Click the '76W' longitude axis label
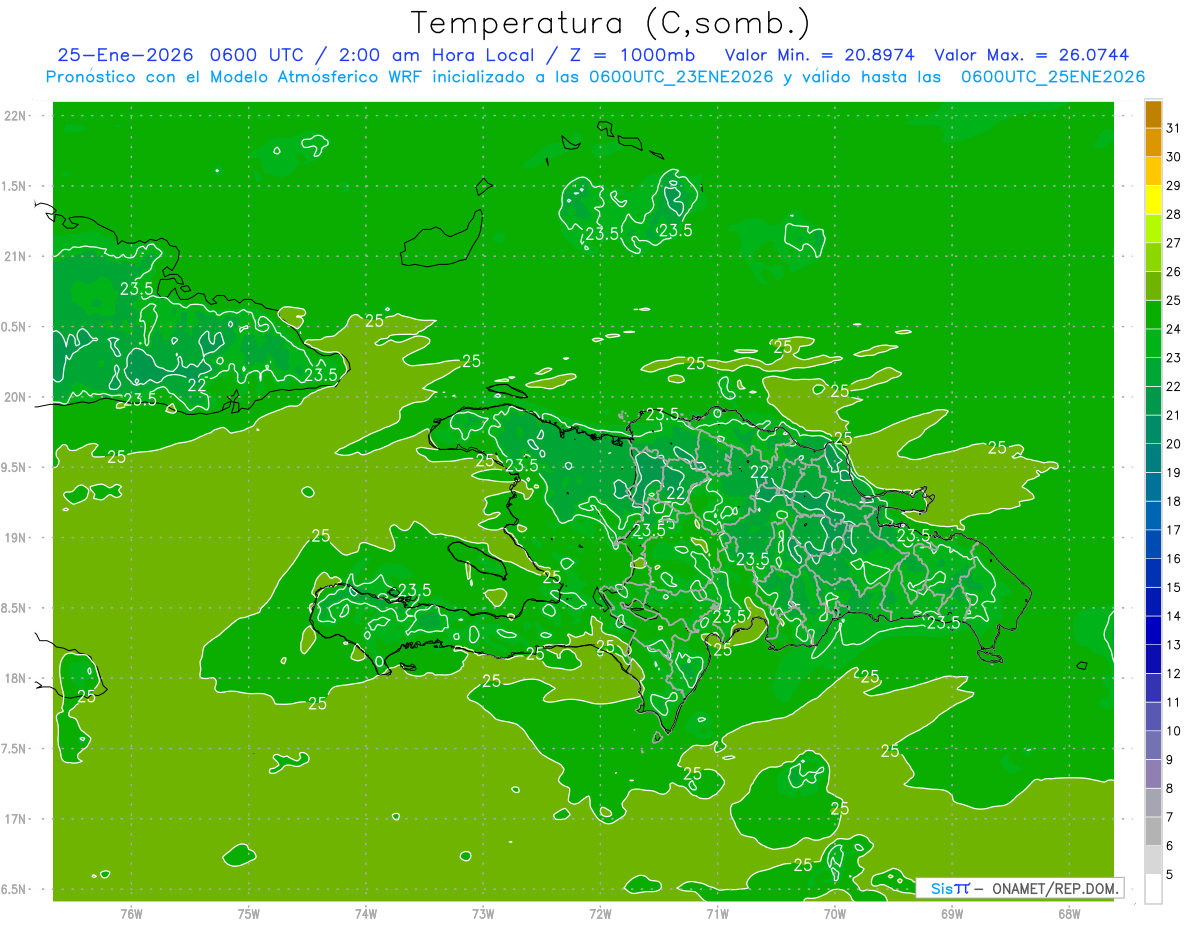Screen dimensions: 1200x927 coord(131,913)
